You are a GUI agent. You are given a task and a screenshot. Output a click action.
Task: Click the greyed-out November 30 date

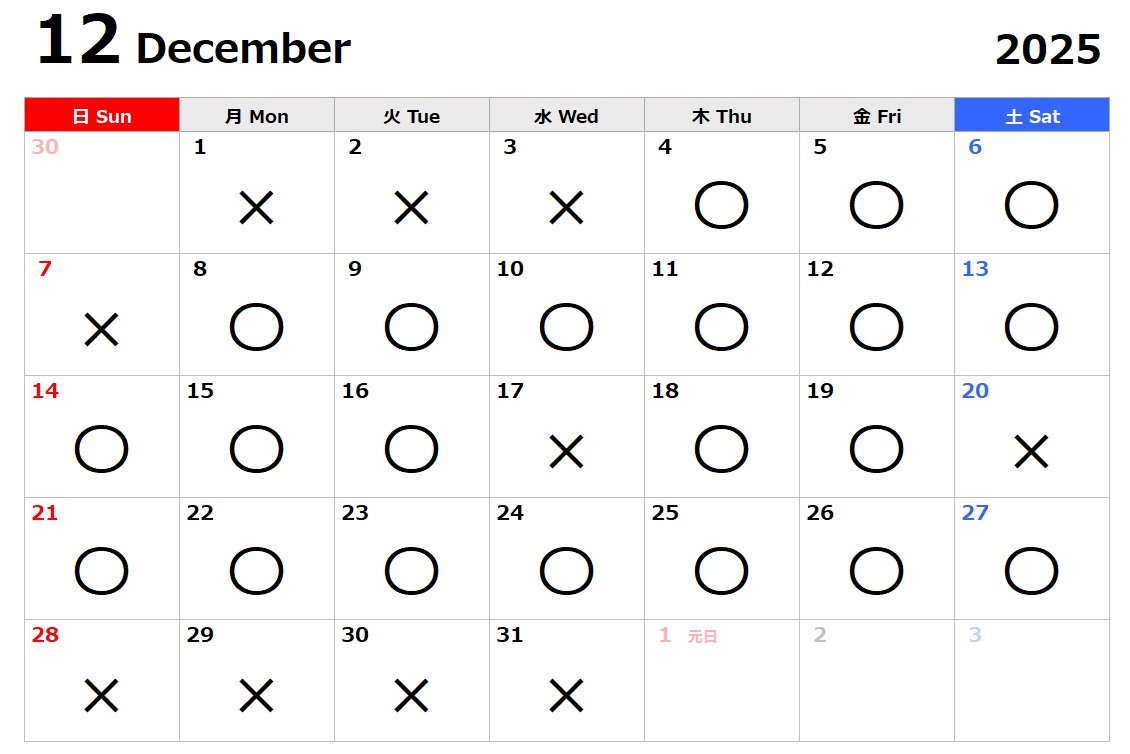(45, 147)
